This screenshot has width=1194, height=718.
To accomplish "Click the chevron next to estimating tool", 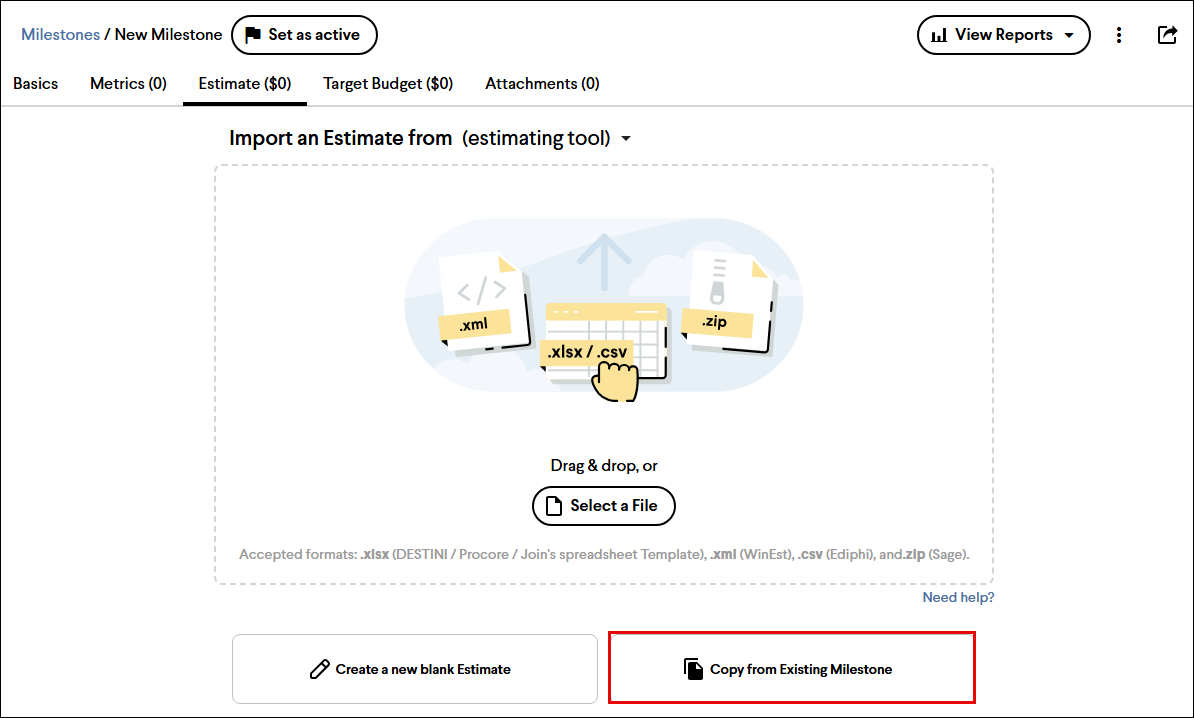I will (x=626, y=139).
